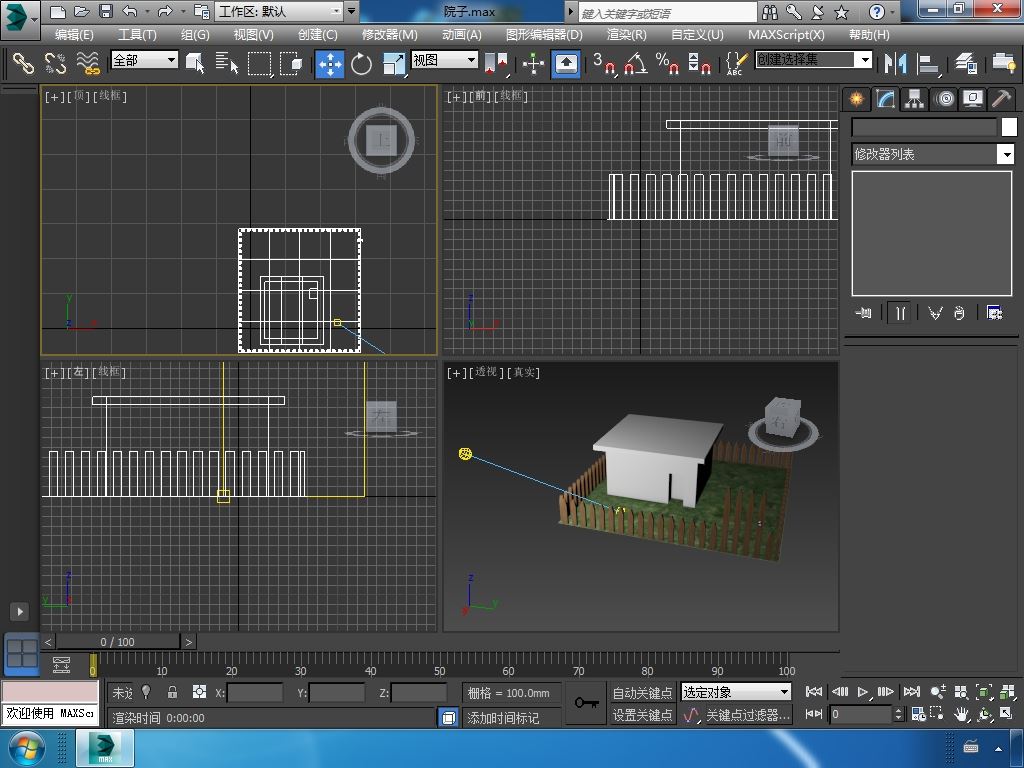The height and width of the screenshot is (768, 1024).
Task: Open the Create panel star icon
Action: pos(856,98)
